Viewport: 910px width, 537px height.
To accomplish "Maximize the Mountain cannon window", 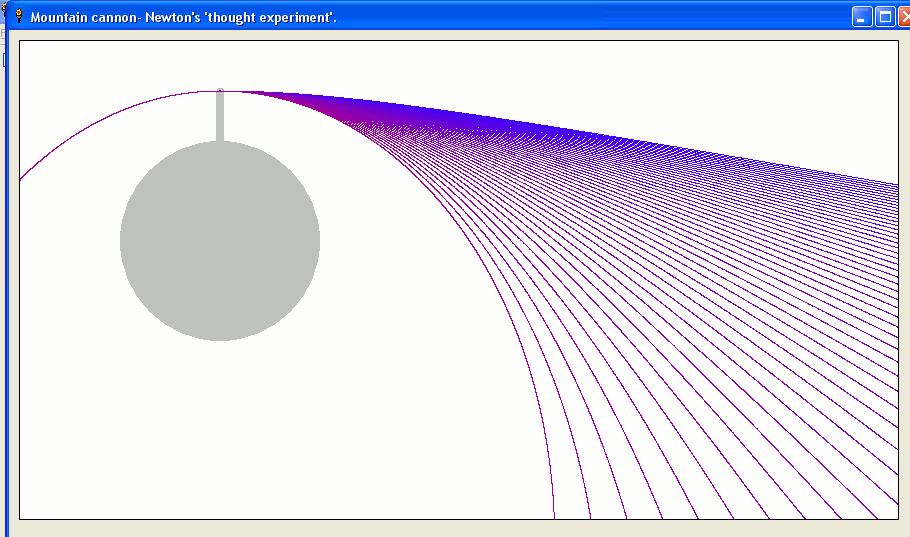I will pyautogui.click(x=885, y=17).
